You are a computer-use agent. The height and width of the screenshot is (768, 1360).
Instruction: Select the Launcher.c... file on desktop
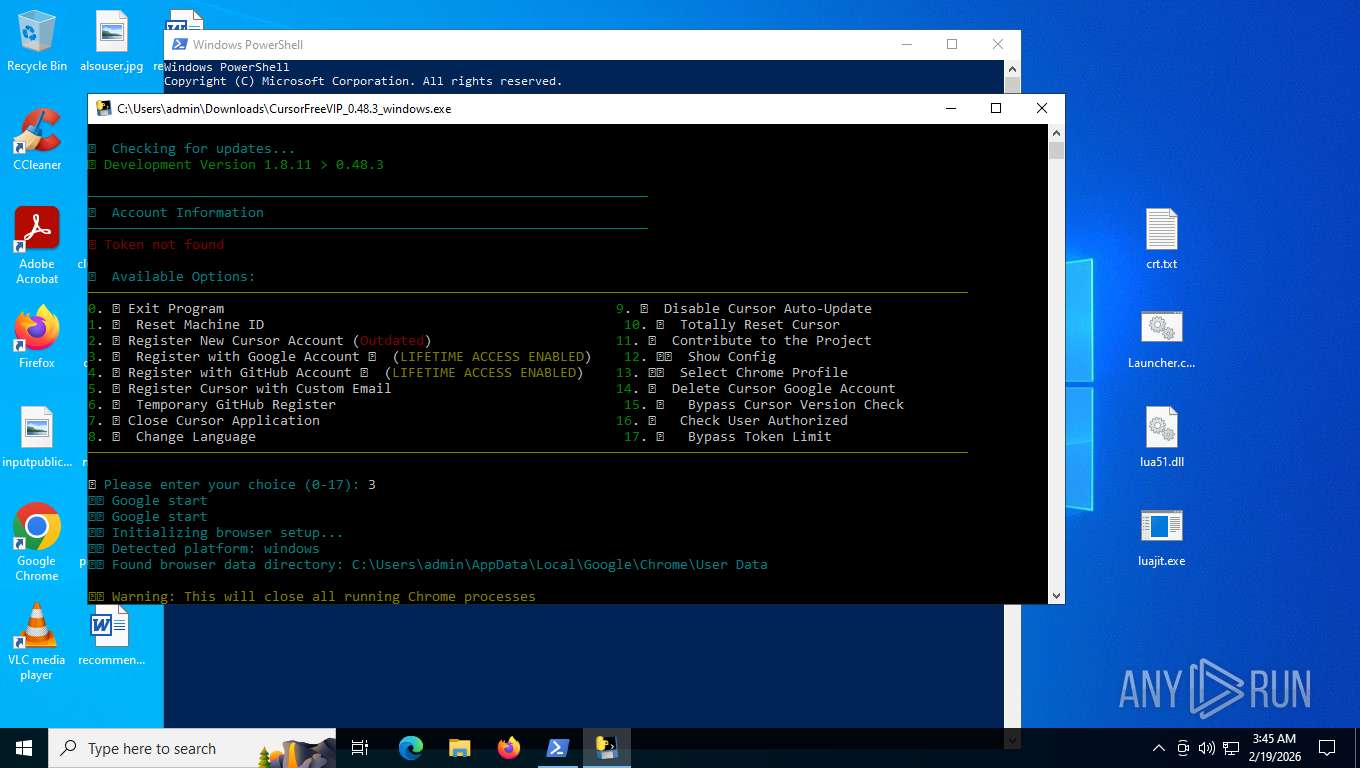pos(1162,338)
